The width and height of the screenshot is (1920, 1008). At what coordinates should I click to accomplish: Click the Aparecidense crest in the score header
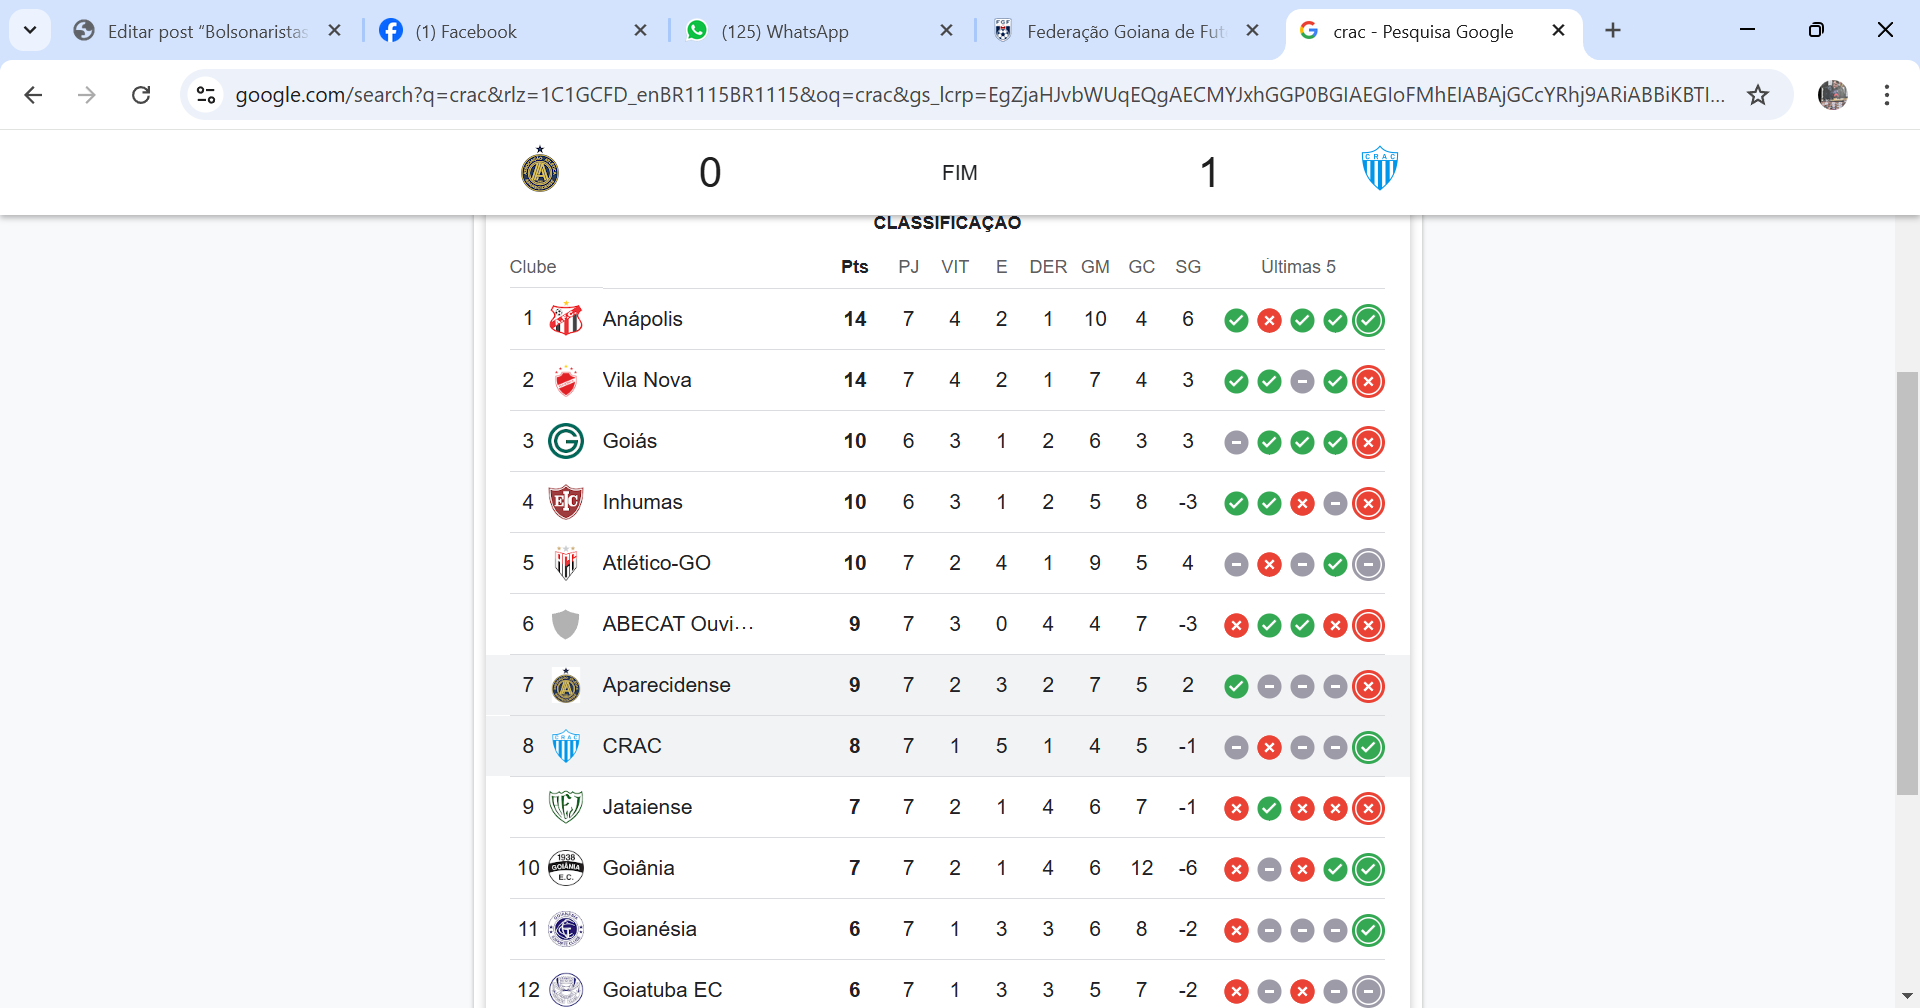540,170
